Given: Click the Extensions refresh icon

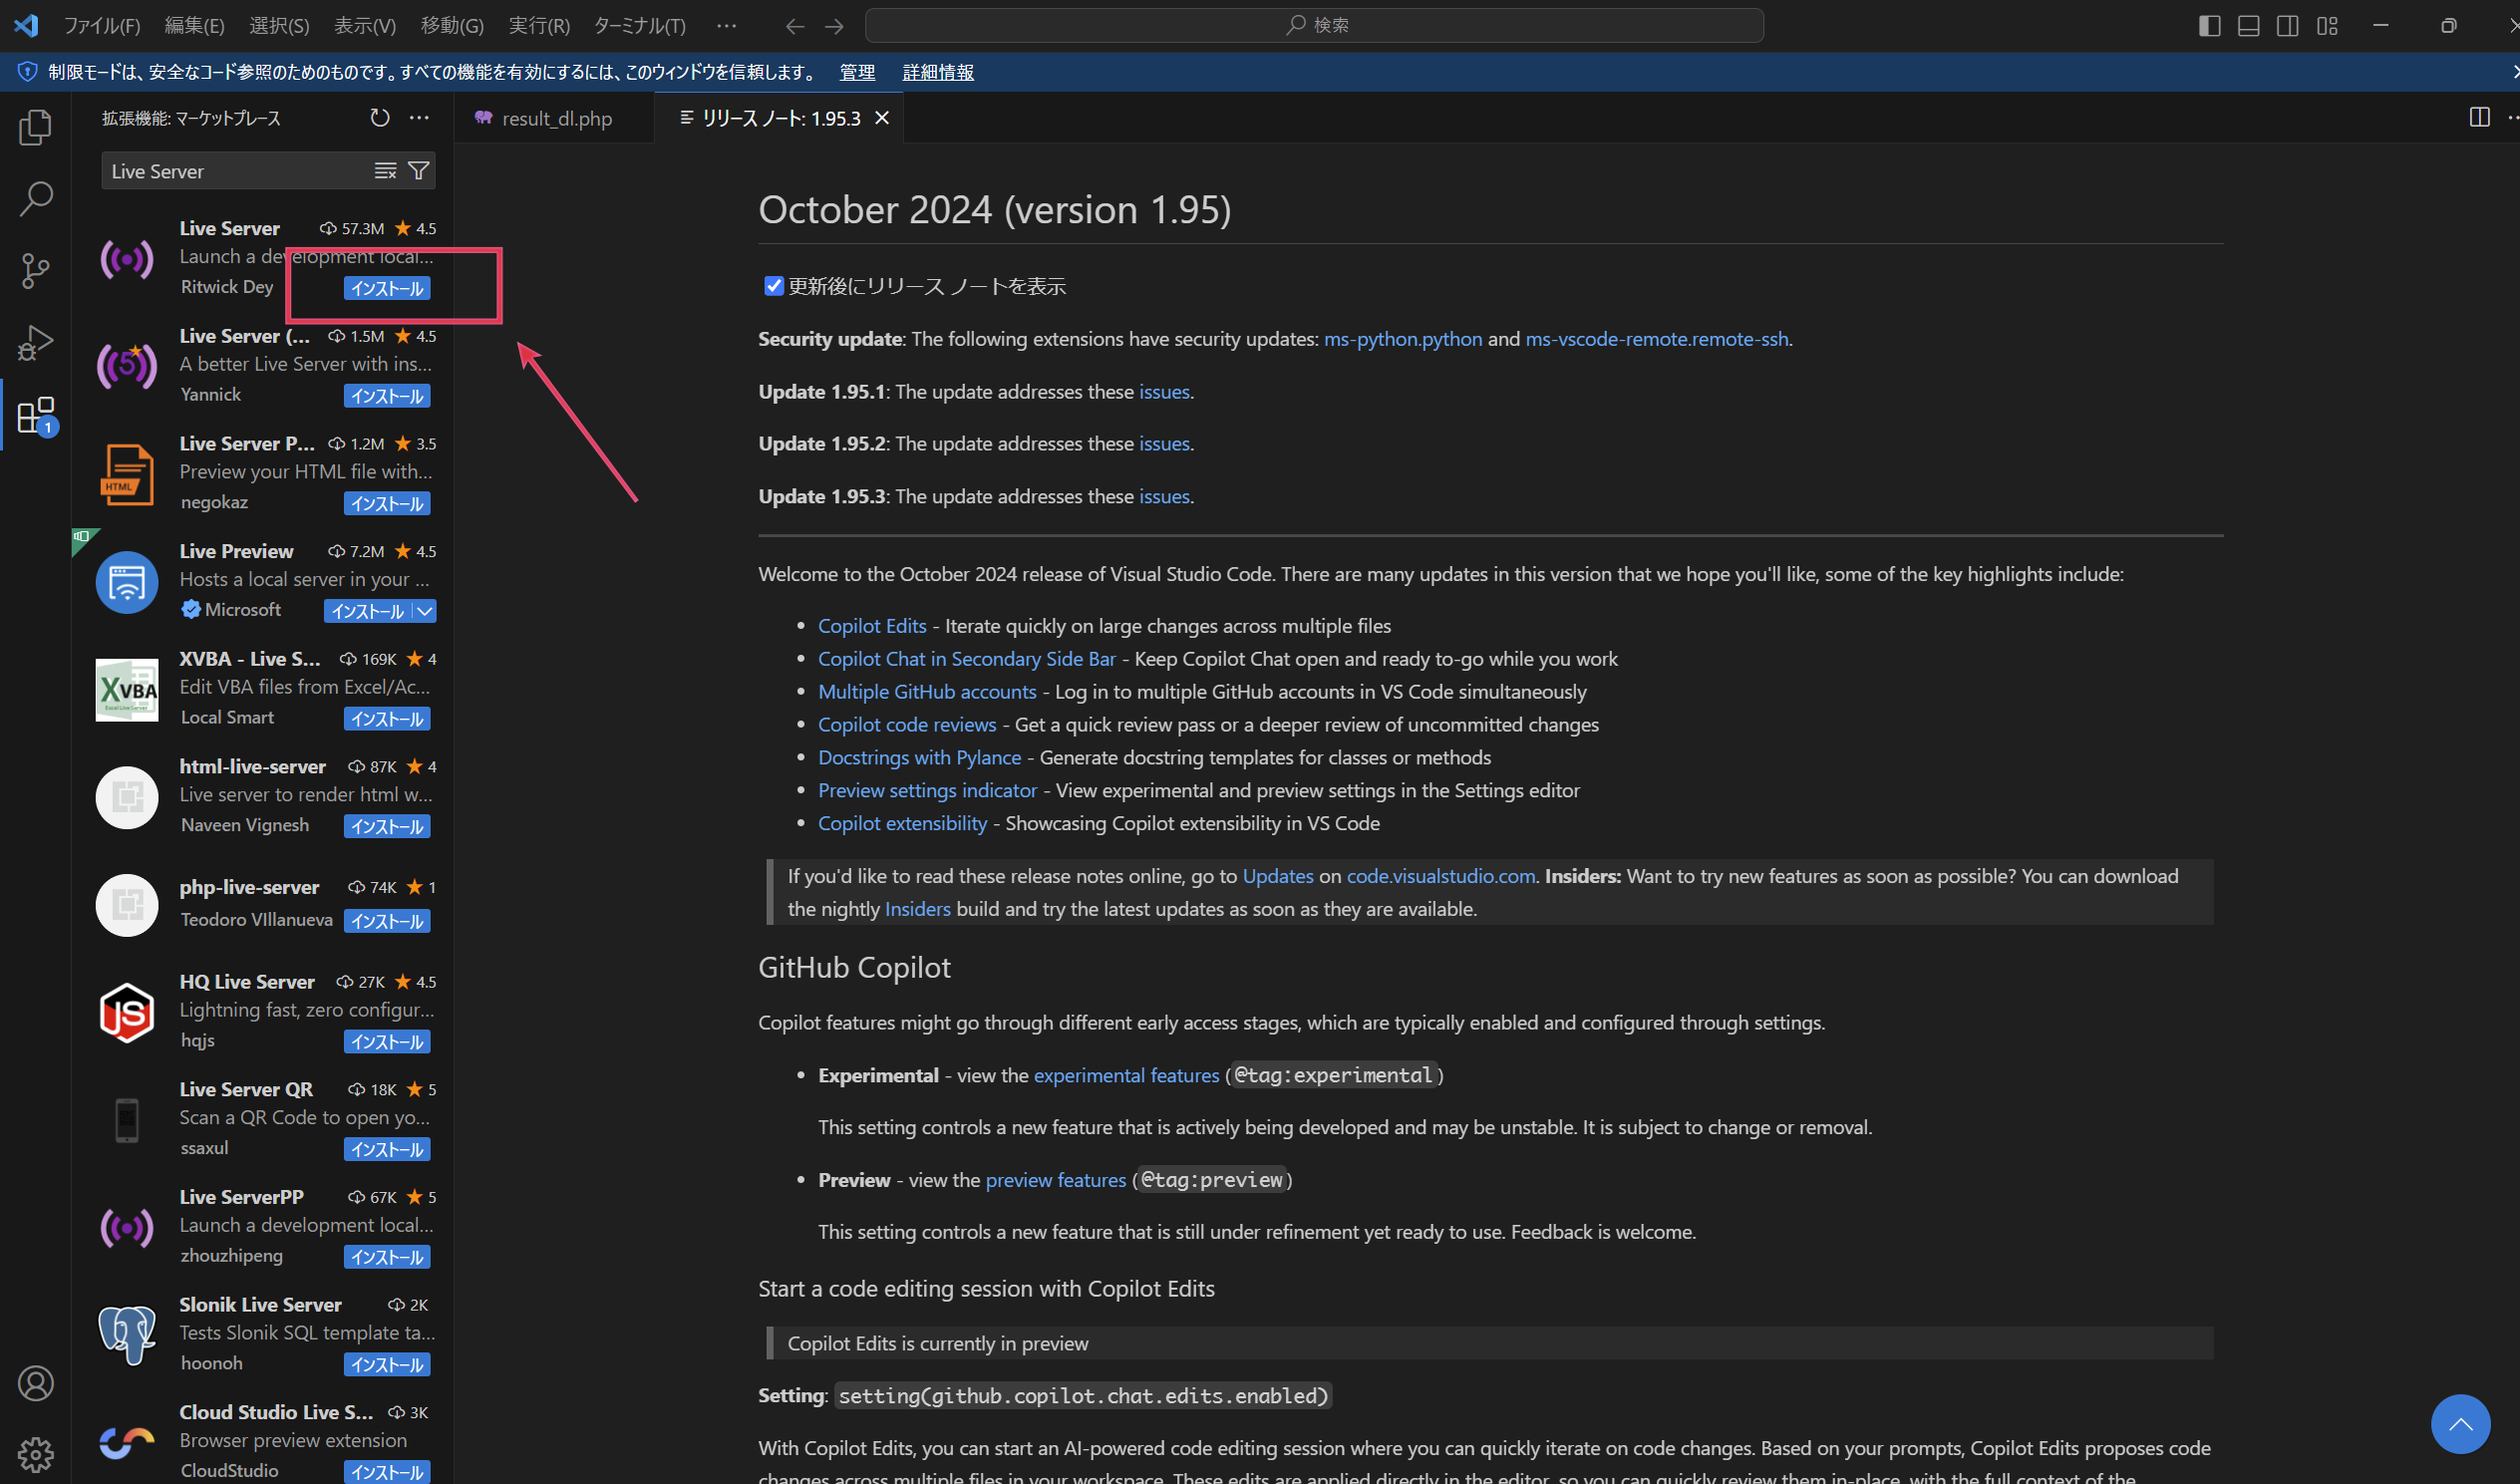Looking at the screenshot, I should (377, 117).
